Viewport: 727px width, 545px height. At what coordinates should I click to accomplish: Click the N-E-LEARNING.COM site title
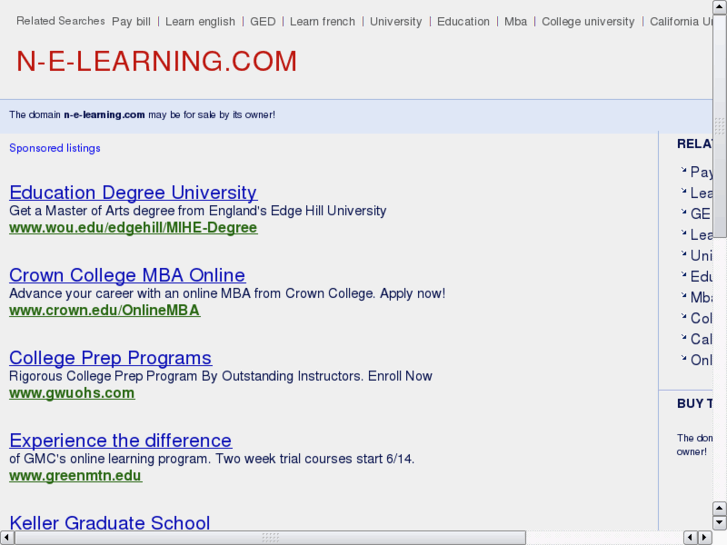(x=157, y=61)
